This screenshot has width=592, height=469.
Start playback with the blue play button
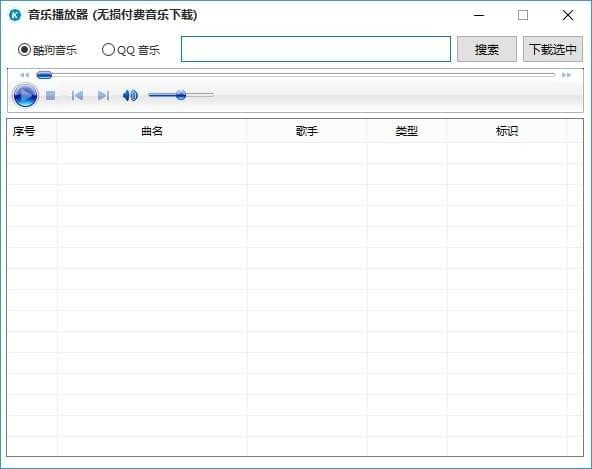(x=25, y=96)
